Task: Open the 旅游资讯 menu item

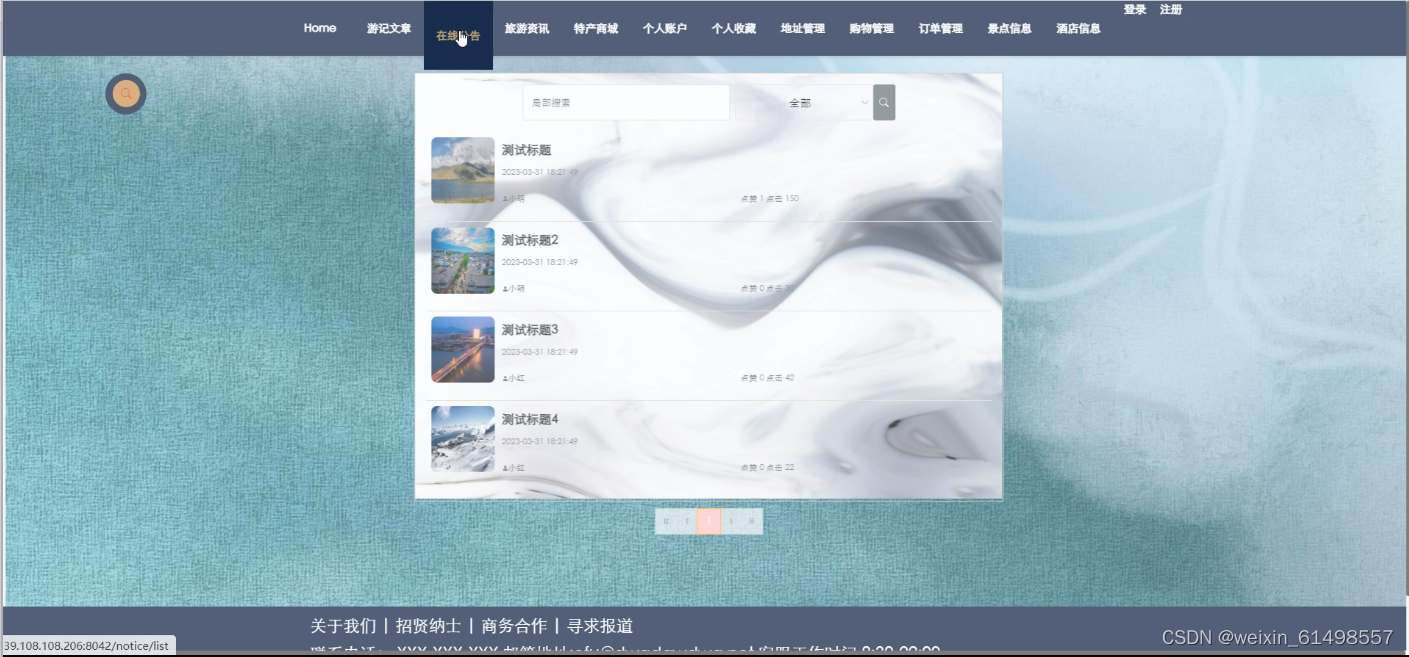Action: pyautogui.click(x=527, y=28)
